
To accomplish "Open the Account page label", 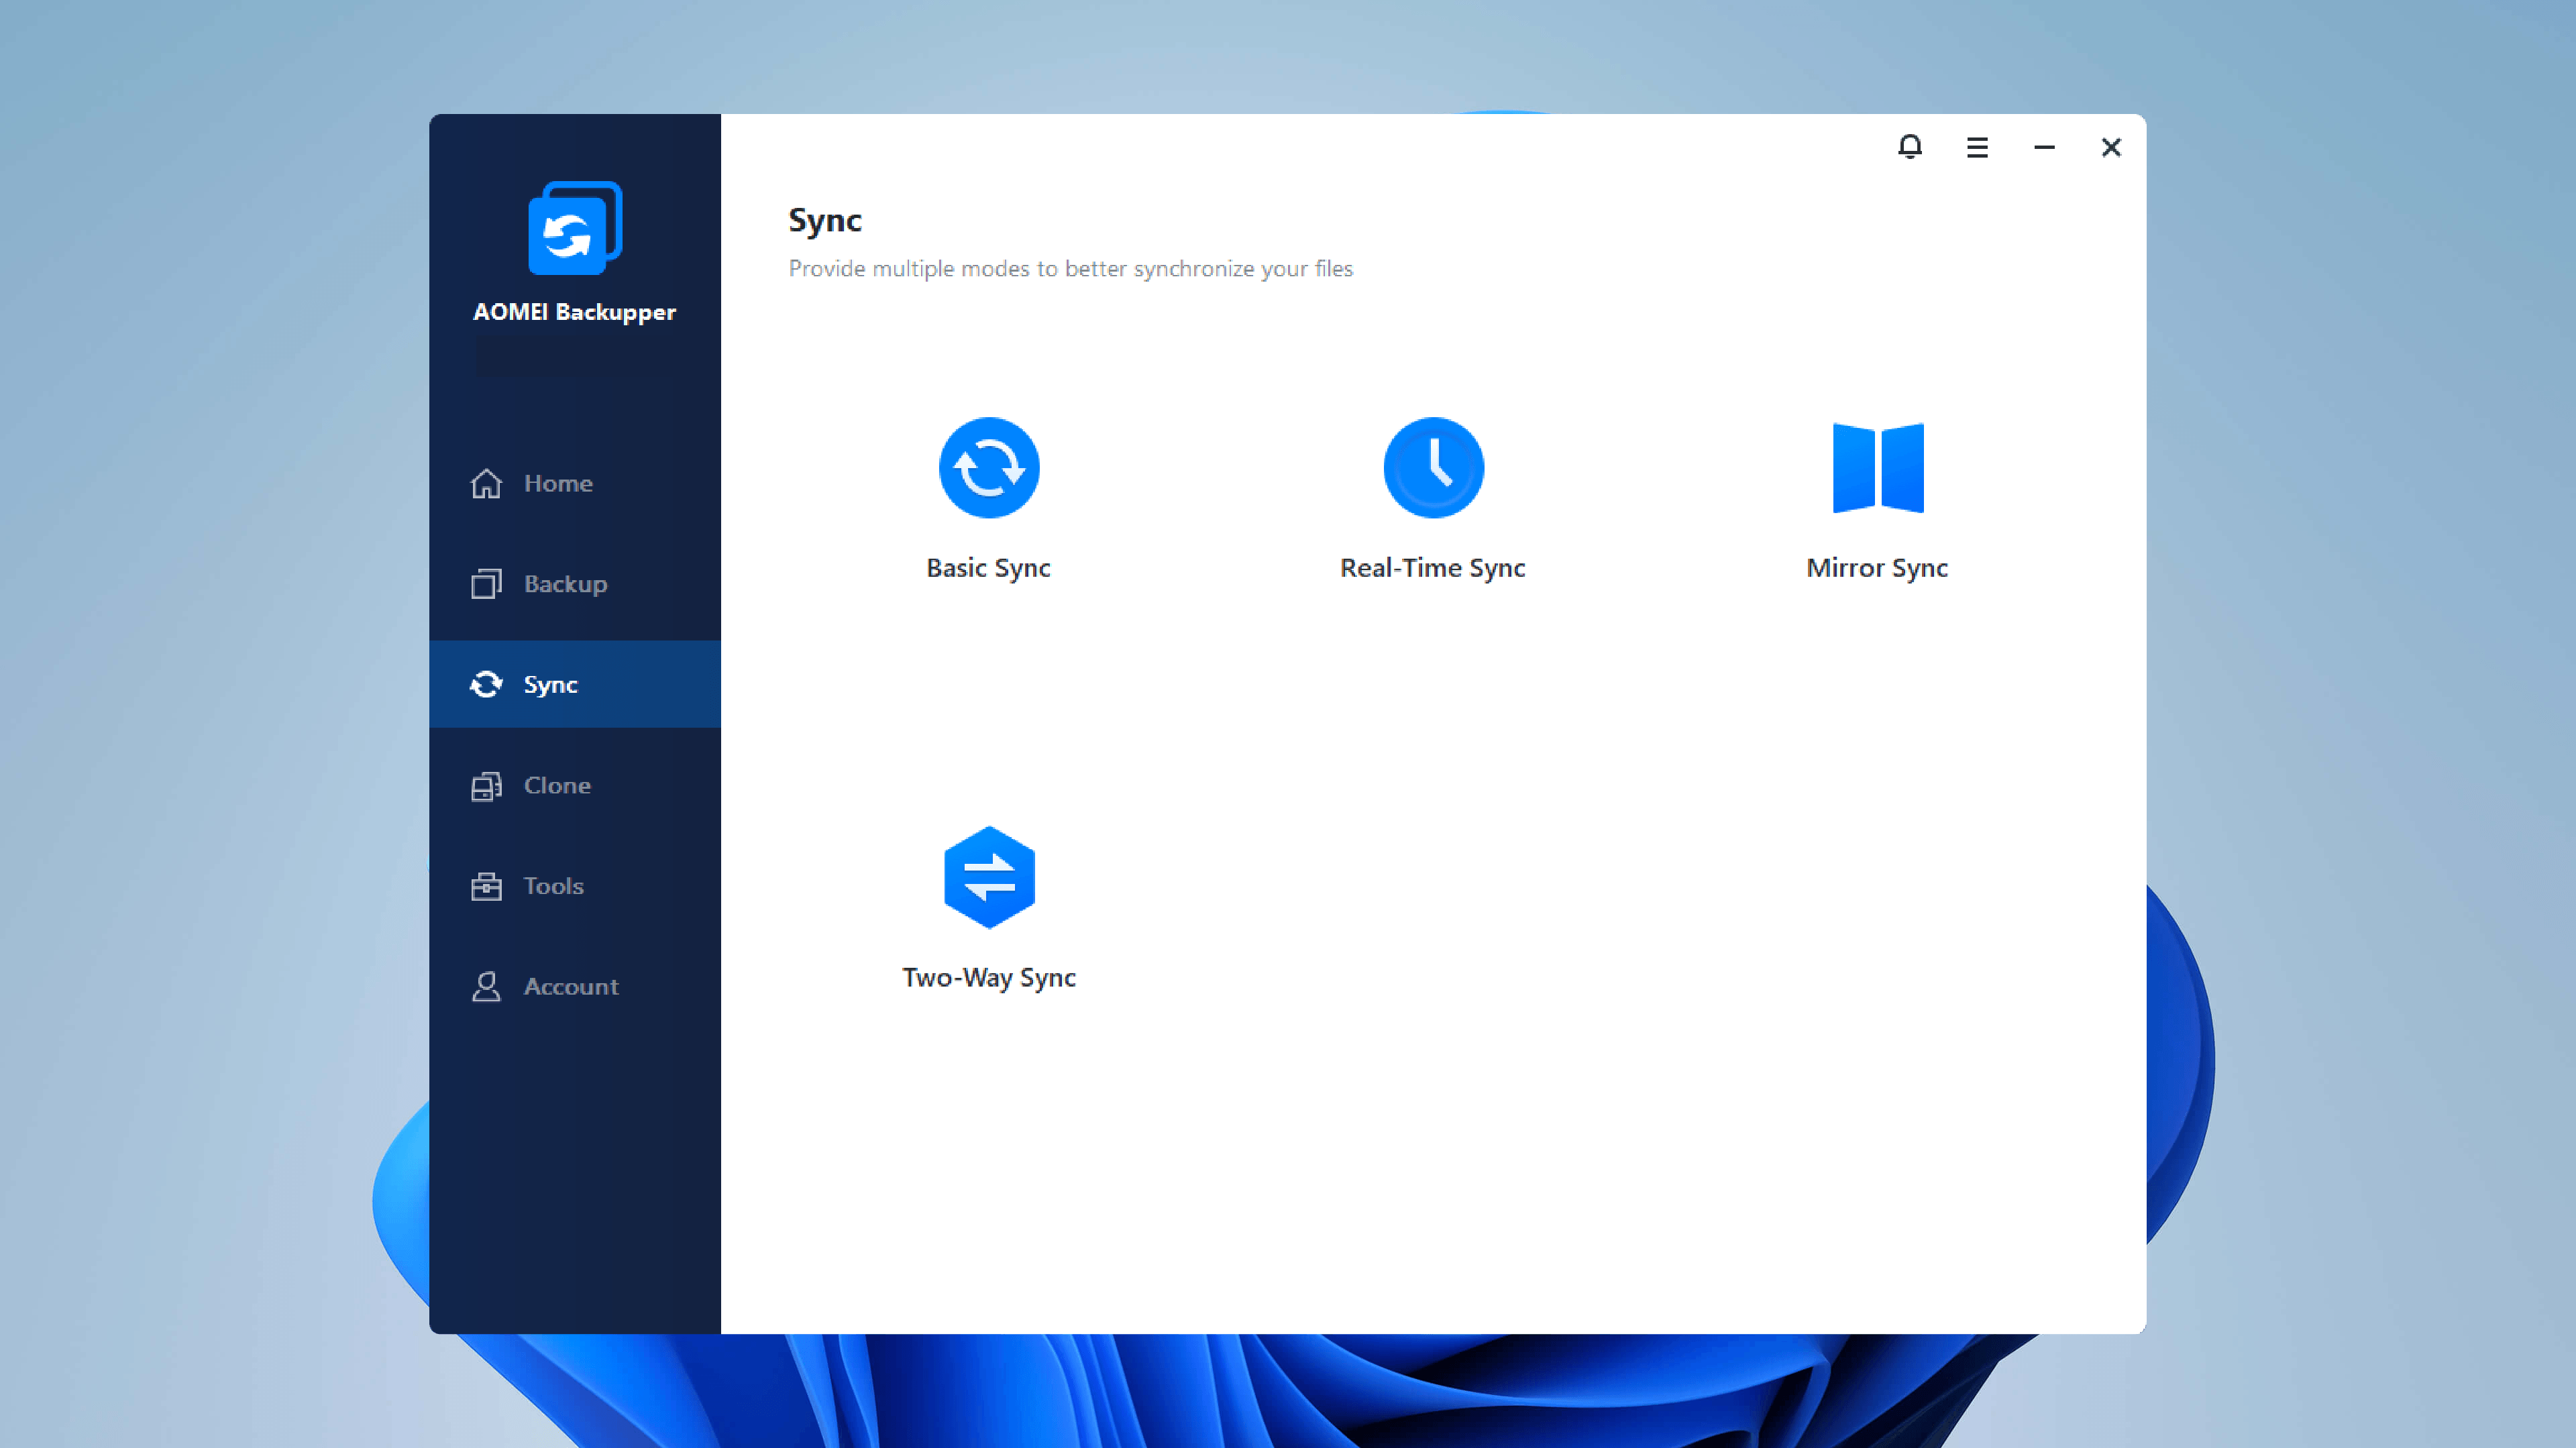I will (571, 986).
